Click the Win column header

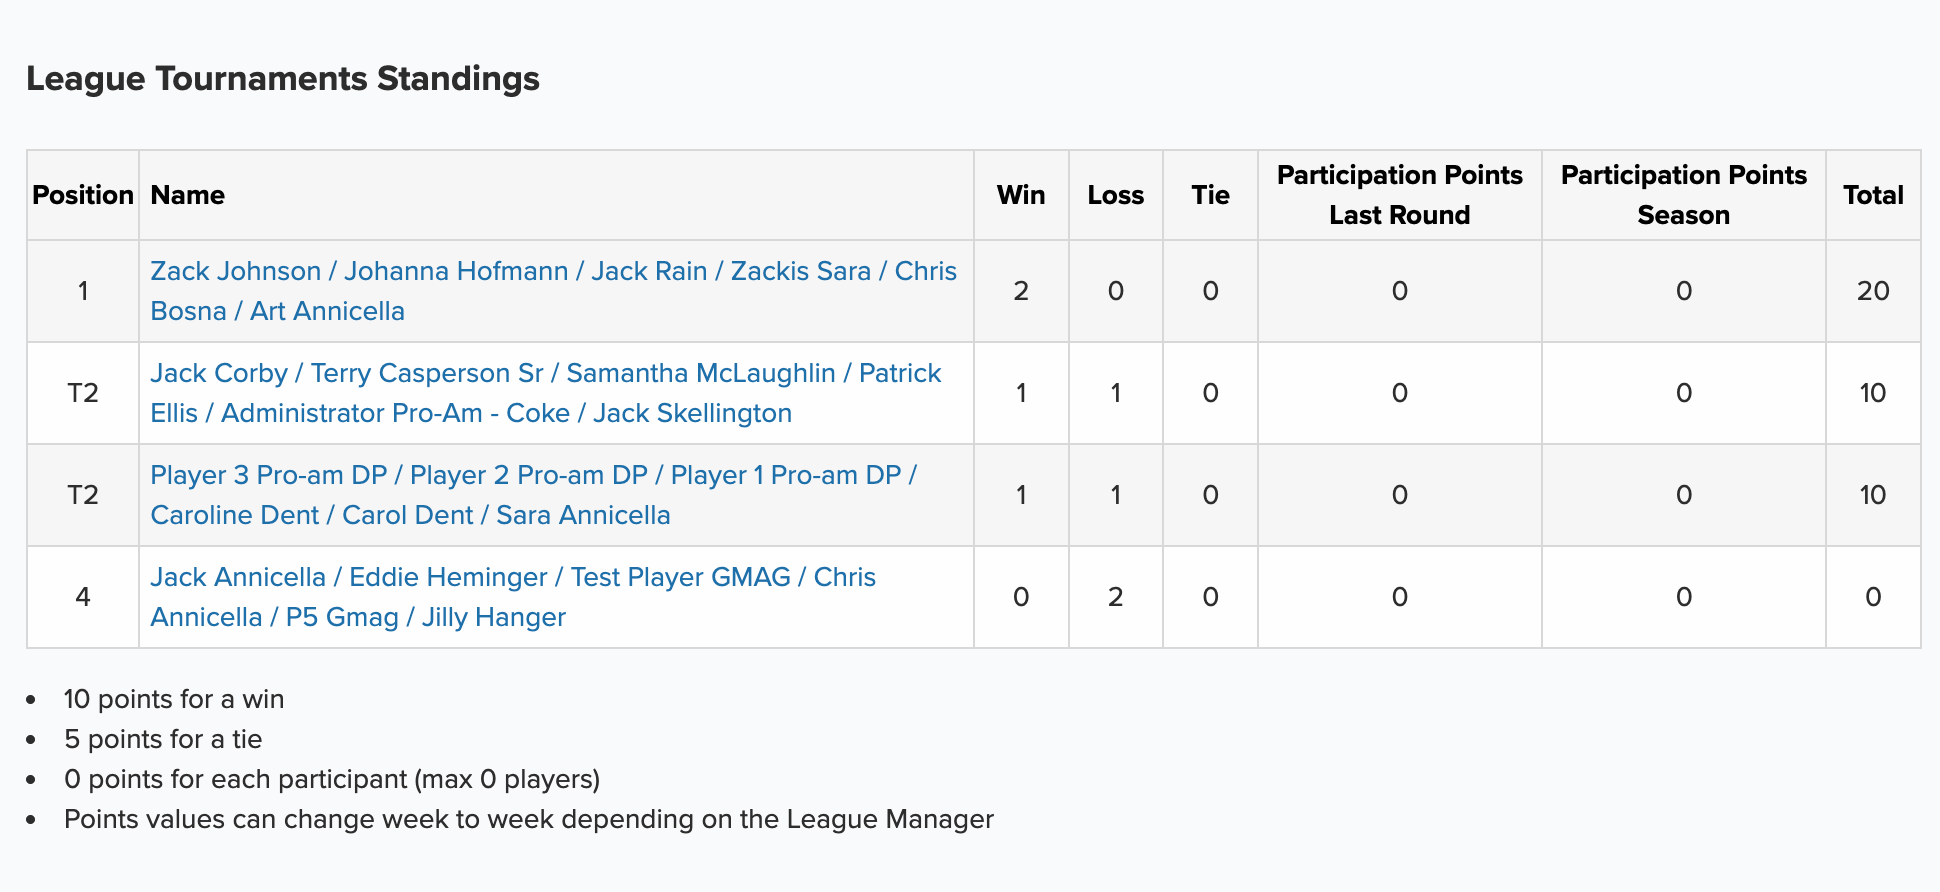tap(1021, 195)
